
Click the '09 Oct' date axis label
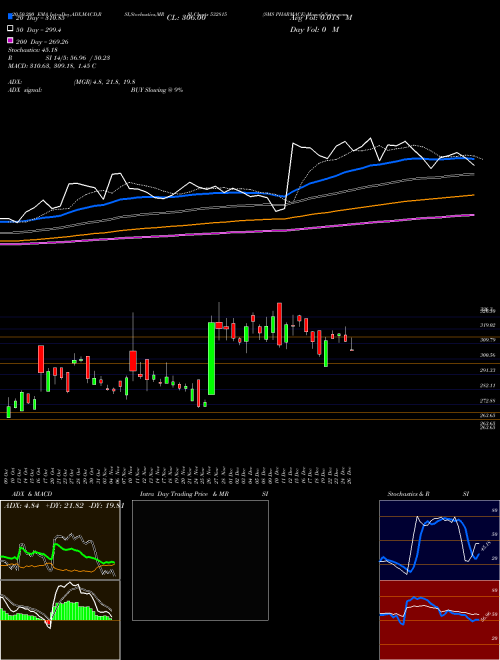coord(8,474)
